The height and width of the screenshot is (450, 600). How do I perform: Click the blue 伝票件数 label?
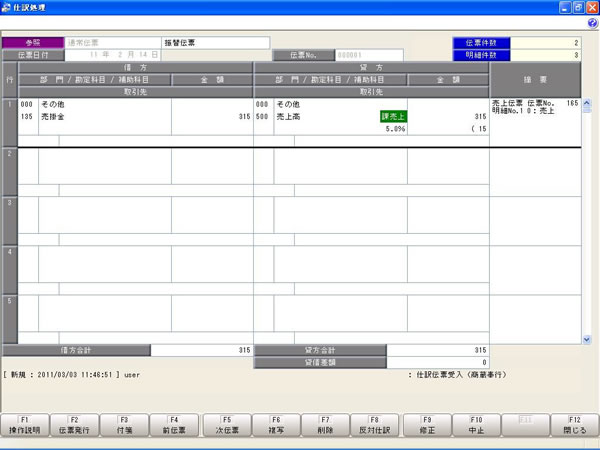pos(481,43)
